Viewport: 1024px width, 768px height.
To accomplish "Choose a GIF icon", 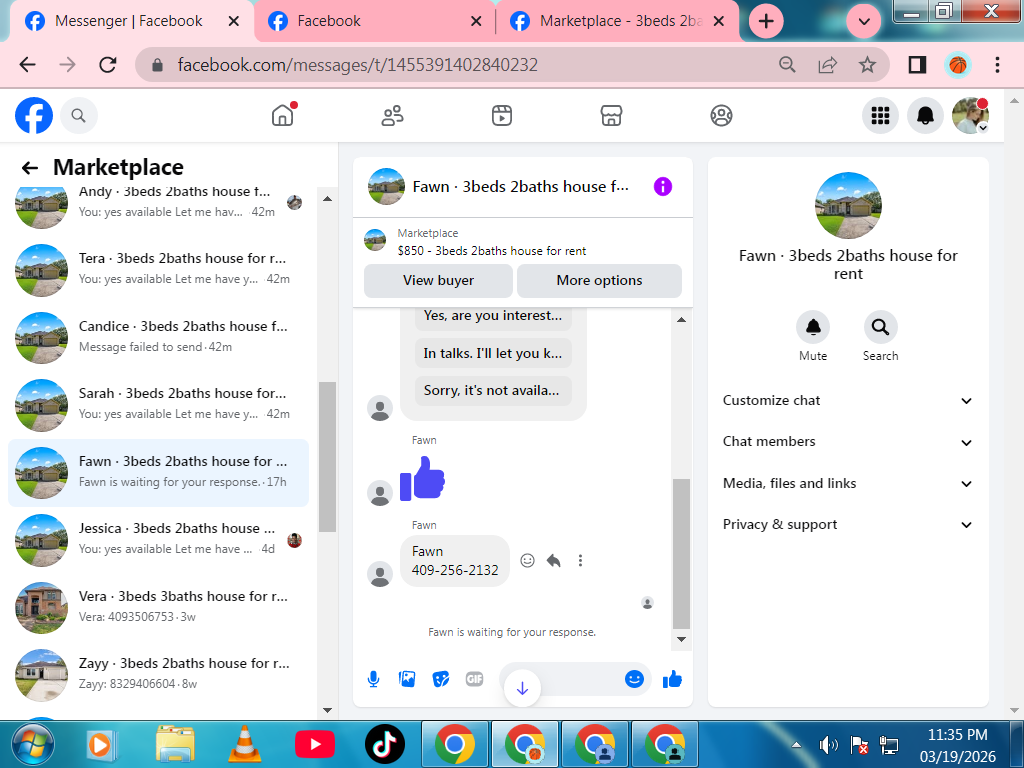I will tap(474, 680).
